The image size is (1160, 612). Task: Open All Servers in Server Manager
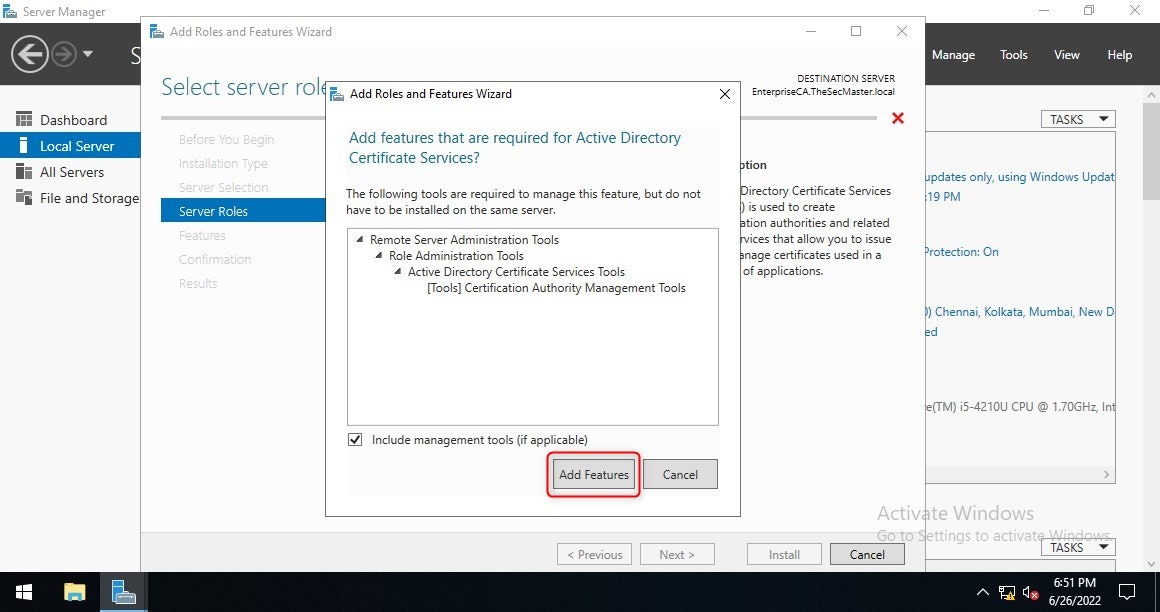pyautogui.click(x=70, y=172)
